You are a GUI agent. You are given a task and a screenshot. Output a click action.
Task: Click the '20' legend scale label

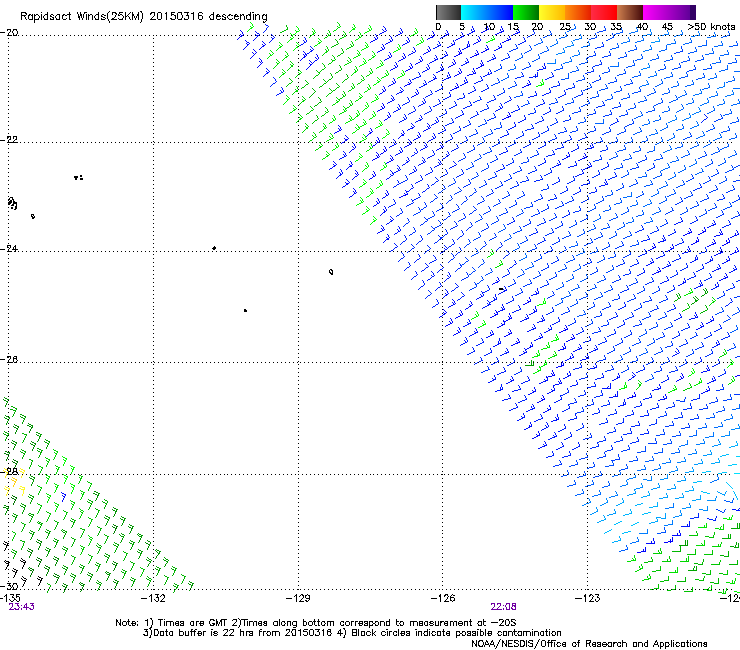[538, 27]
